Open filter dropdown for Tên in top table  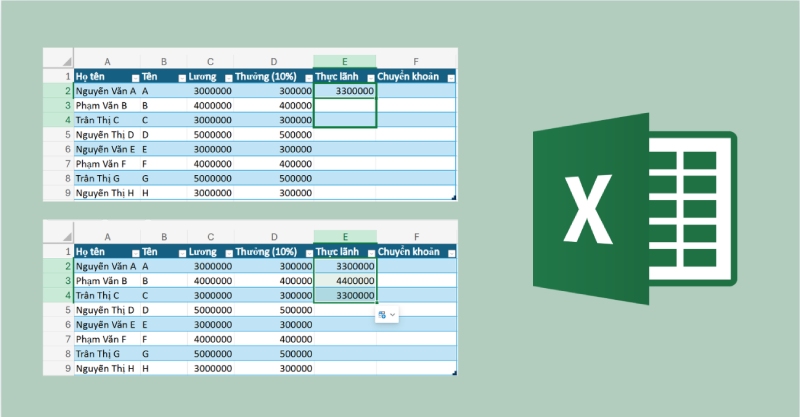pyautogui.click(x=182, y=78)
